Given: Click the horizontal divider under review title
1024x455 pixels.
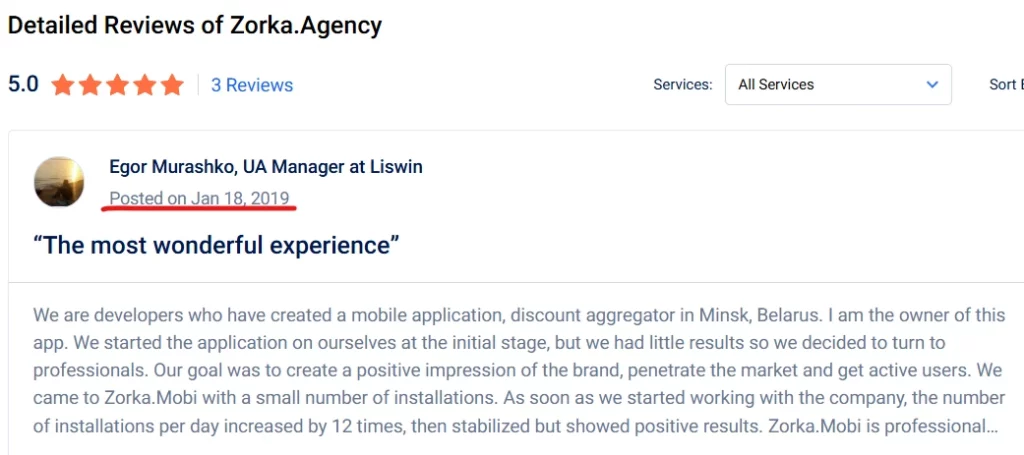Looking at the screenshot, I should (x=516, y=283).
